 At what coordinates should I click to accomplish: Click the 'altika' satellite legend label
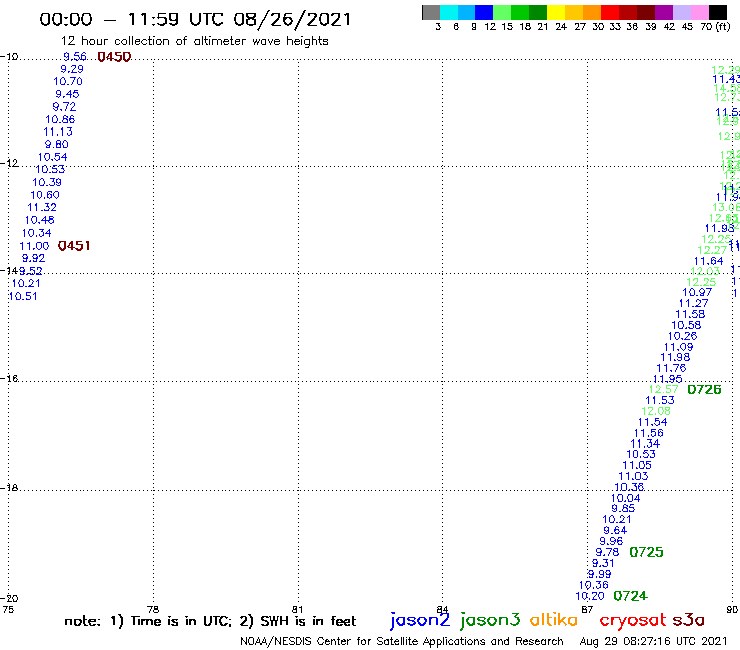pos(554,619)
